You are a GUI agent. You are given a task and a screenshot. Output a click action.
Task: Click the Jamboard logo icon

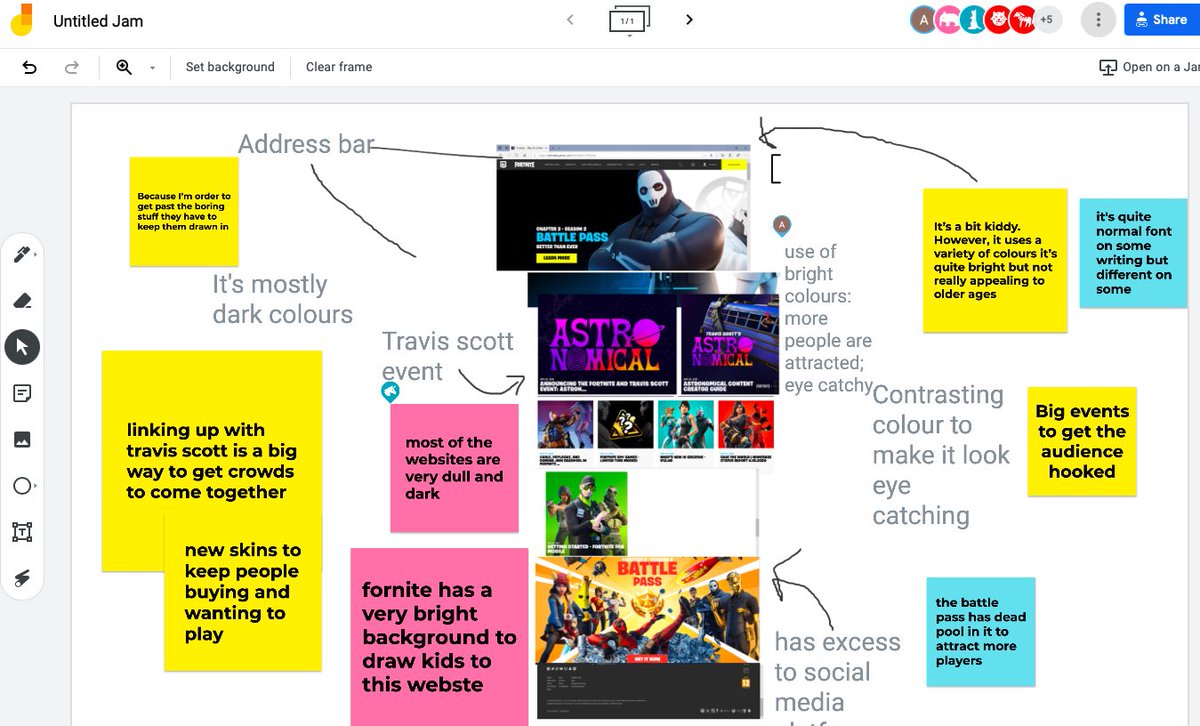pyautogui.click(x=20, y=20)
